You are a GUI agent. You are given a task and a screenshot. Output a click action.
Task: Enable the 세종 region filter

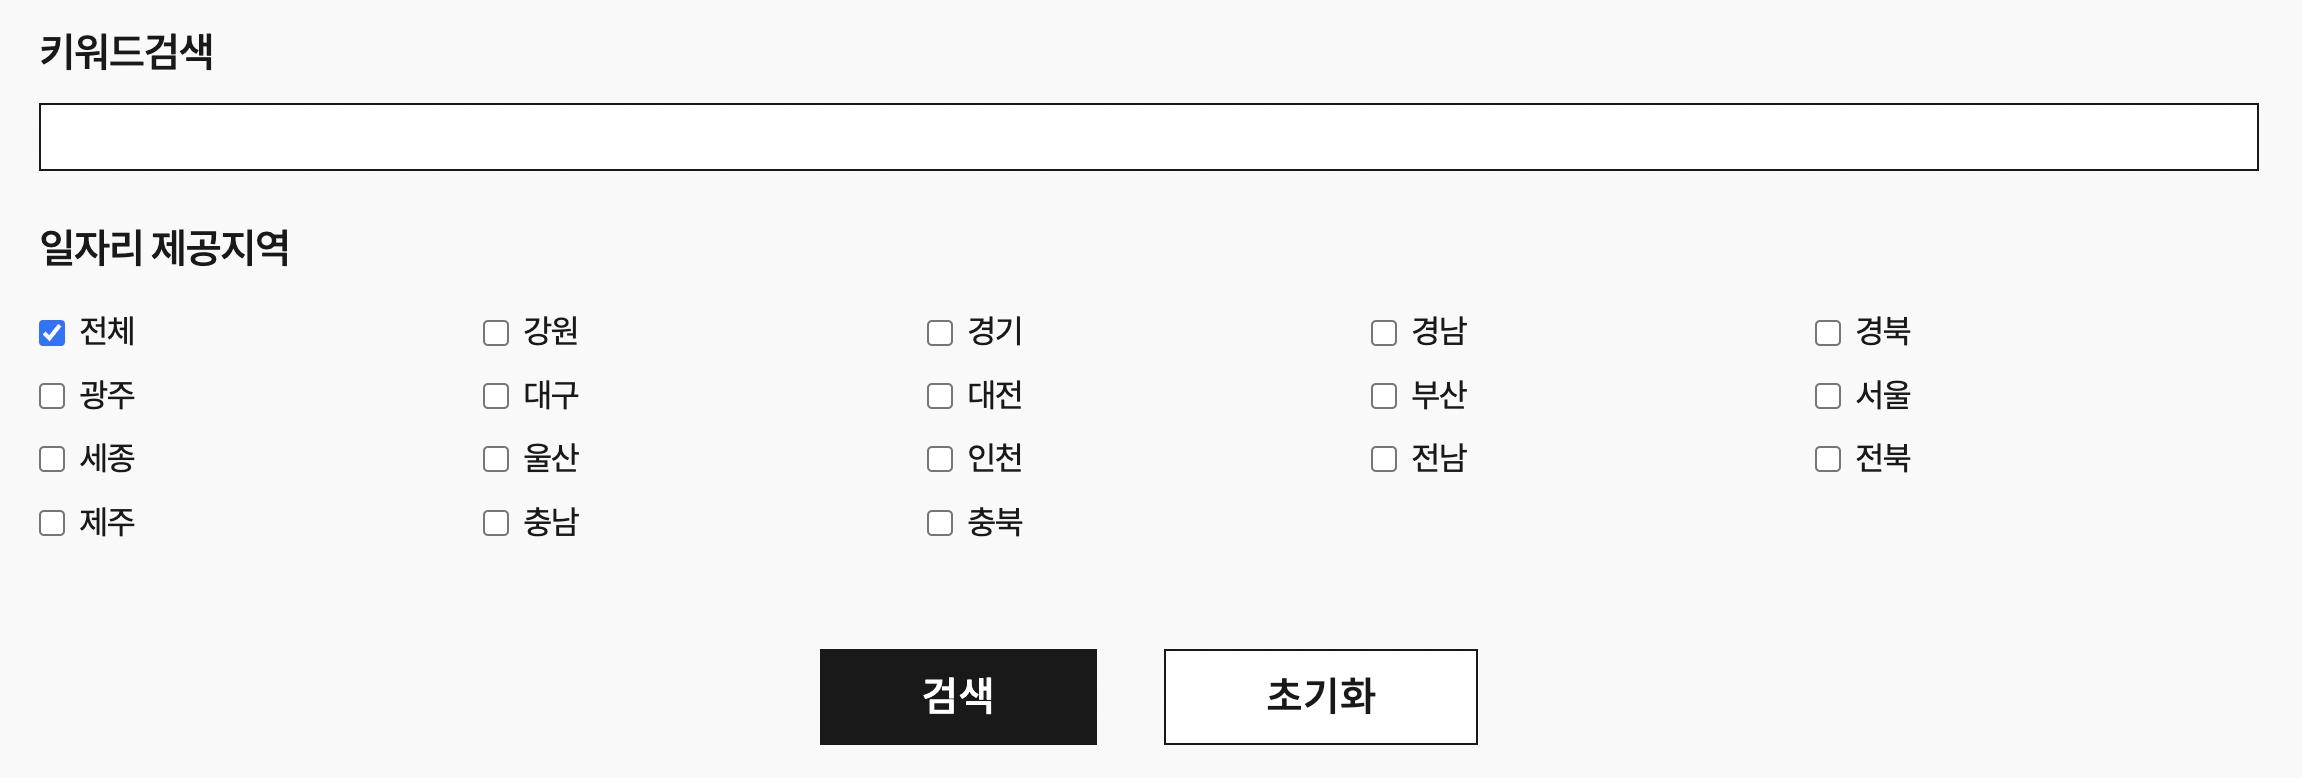click(x=50, y=459)
